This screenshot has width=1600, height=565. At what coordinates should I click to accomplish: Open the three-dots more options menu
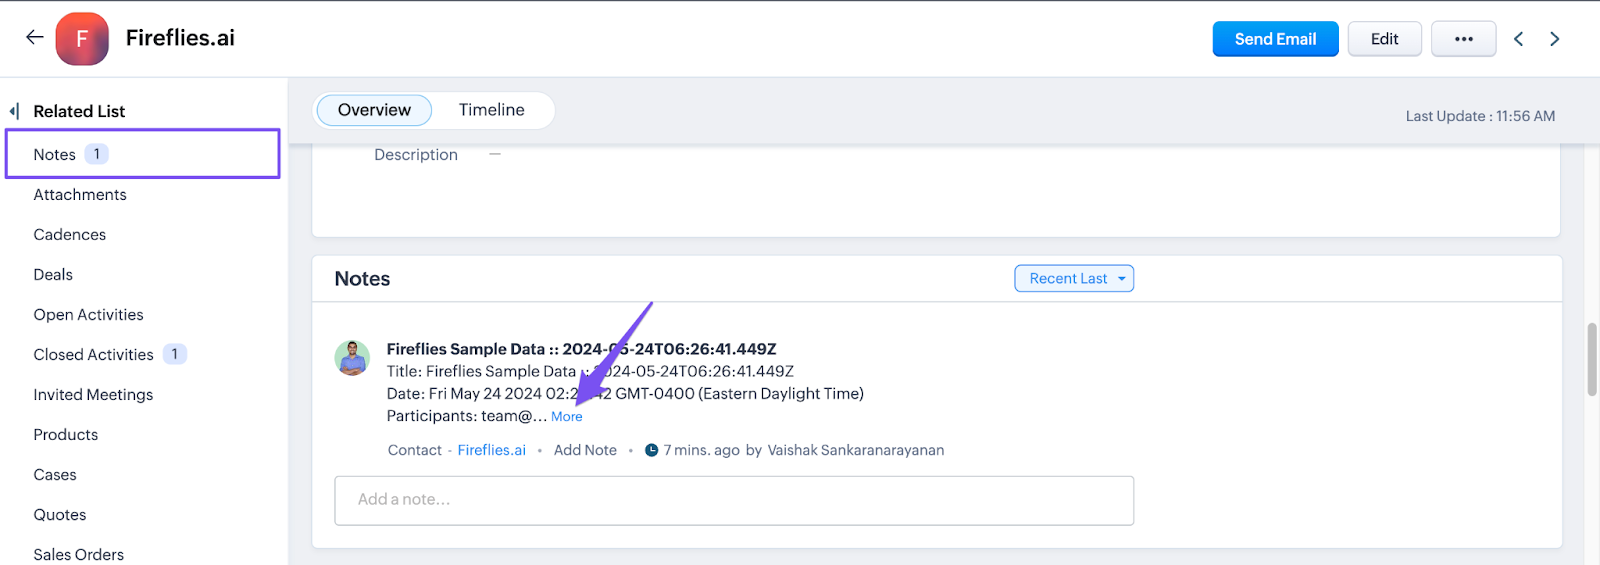pyautogui.click(x=1463, y=39)
